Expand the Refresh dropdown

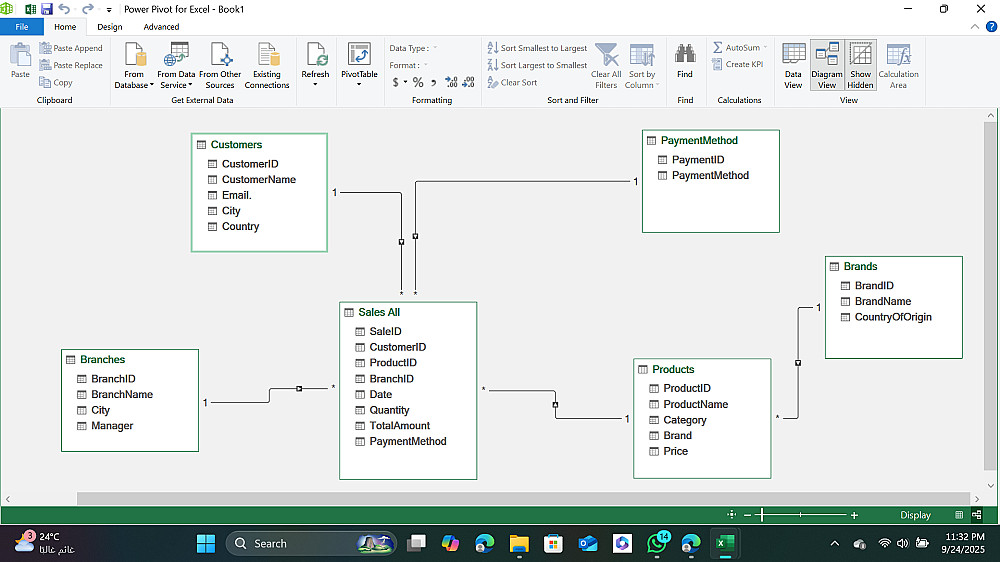click(x=315, y=84)
